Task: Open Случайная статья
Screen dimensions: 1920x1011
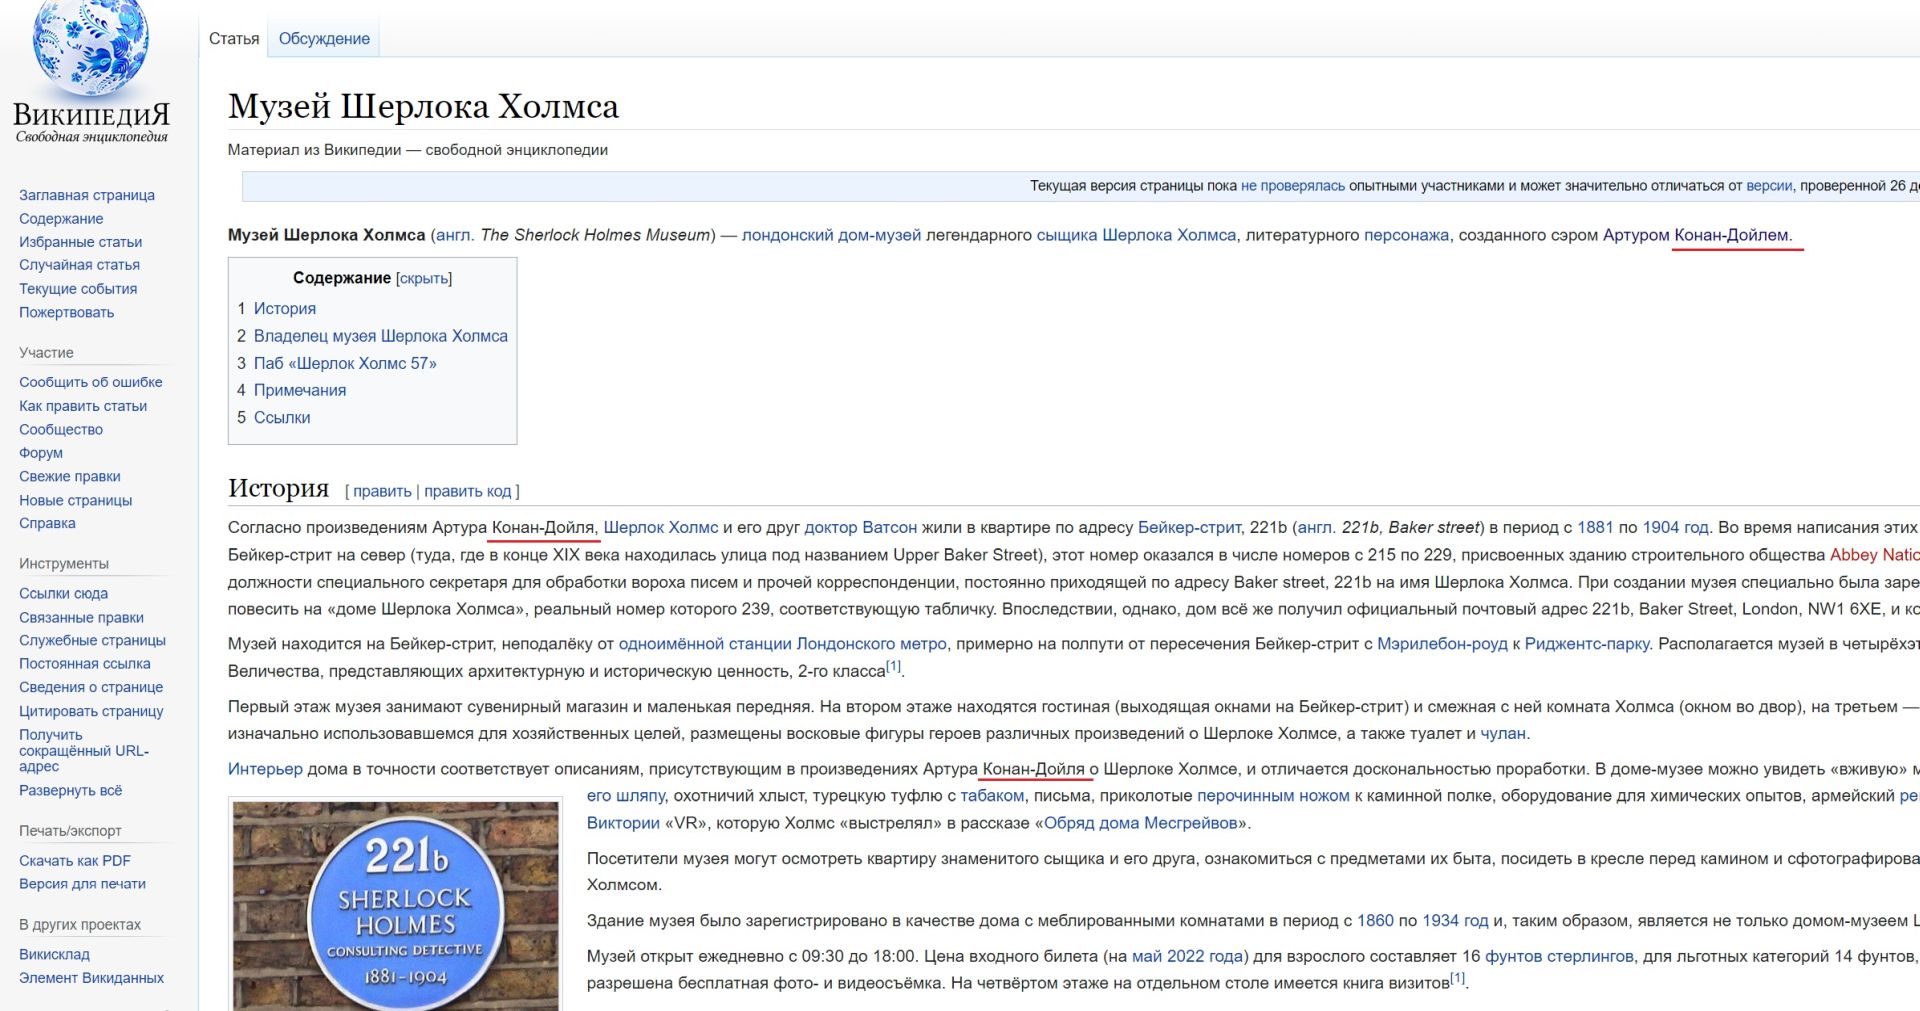Action: 79,265
